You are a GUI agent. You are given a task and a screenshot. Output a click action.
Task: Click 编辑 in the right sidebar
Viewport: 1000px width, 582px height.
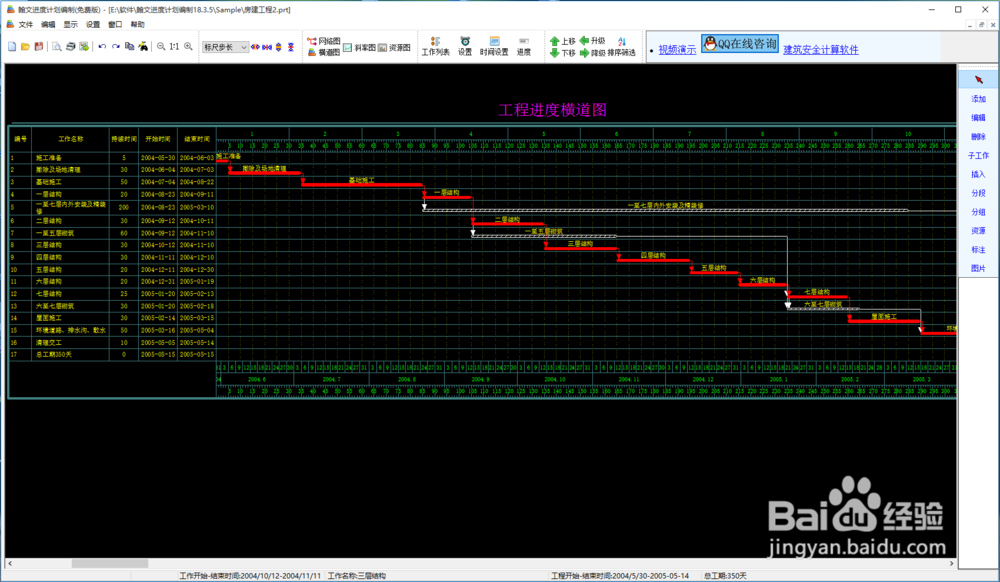[978, 117]
